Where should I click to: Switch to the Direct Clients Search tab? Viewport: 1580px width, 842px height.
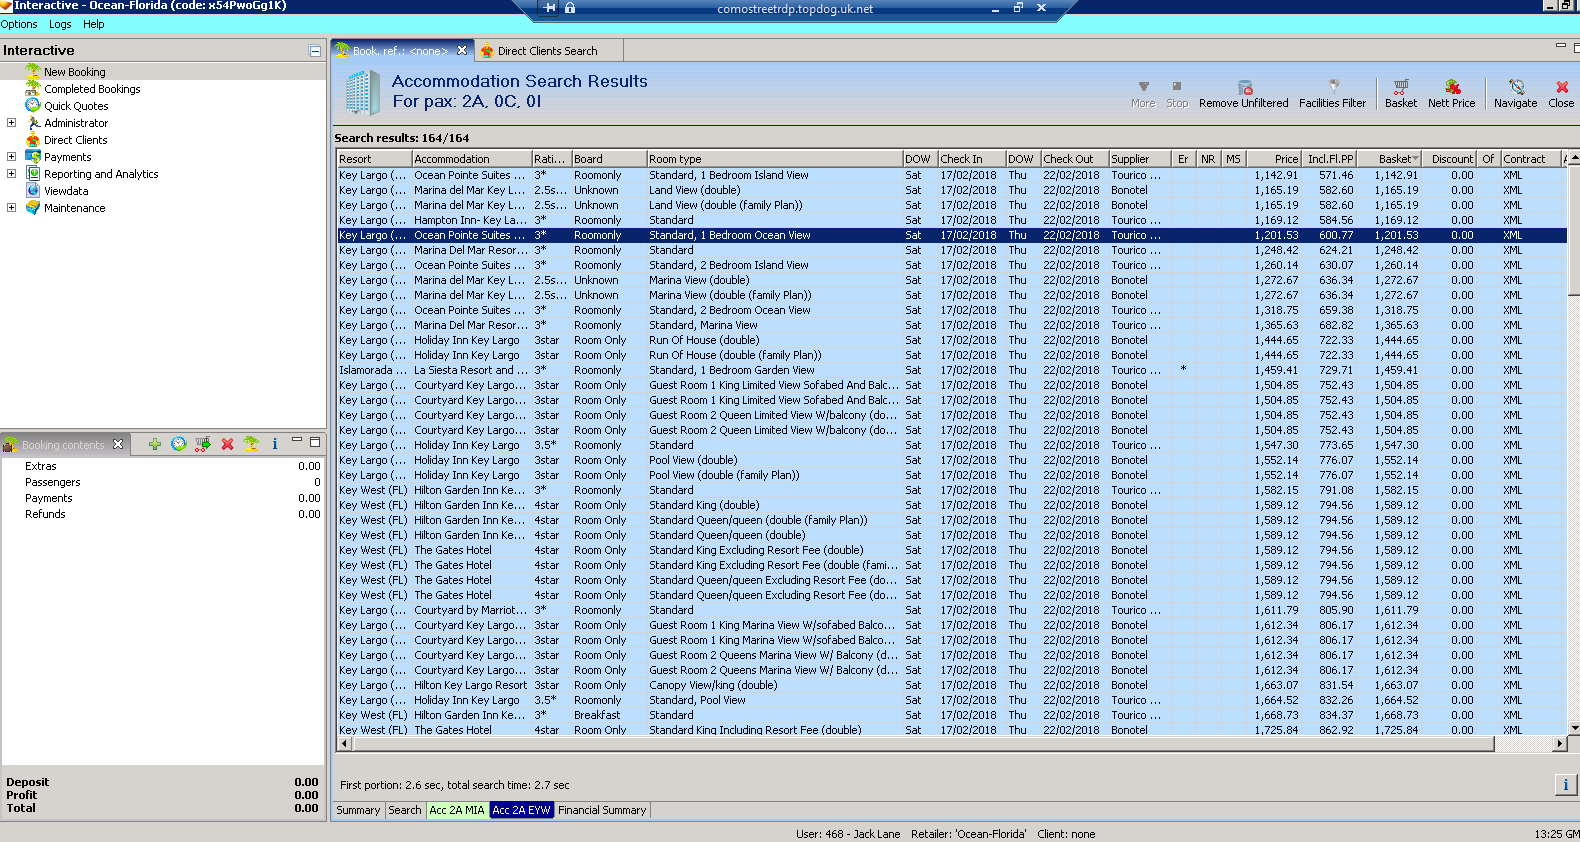click(547, 51)
